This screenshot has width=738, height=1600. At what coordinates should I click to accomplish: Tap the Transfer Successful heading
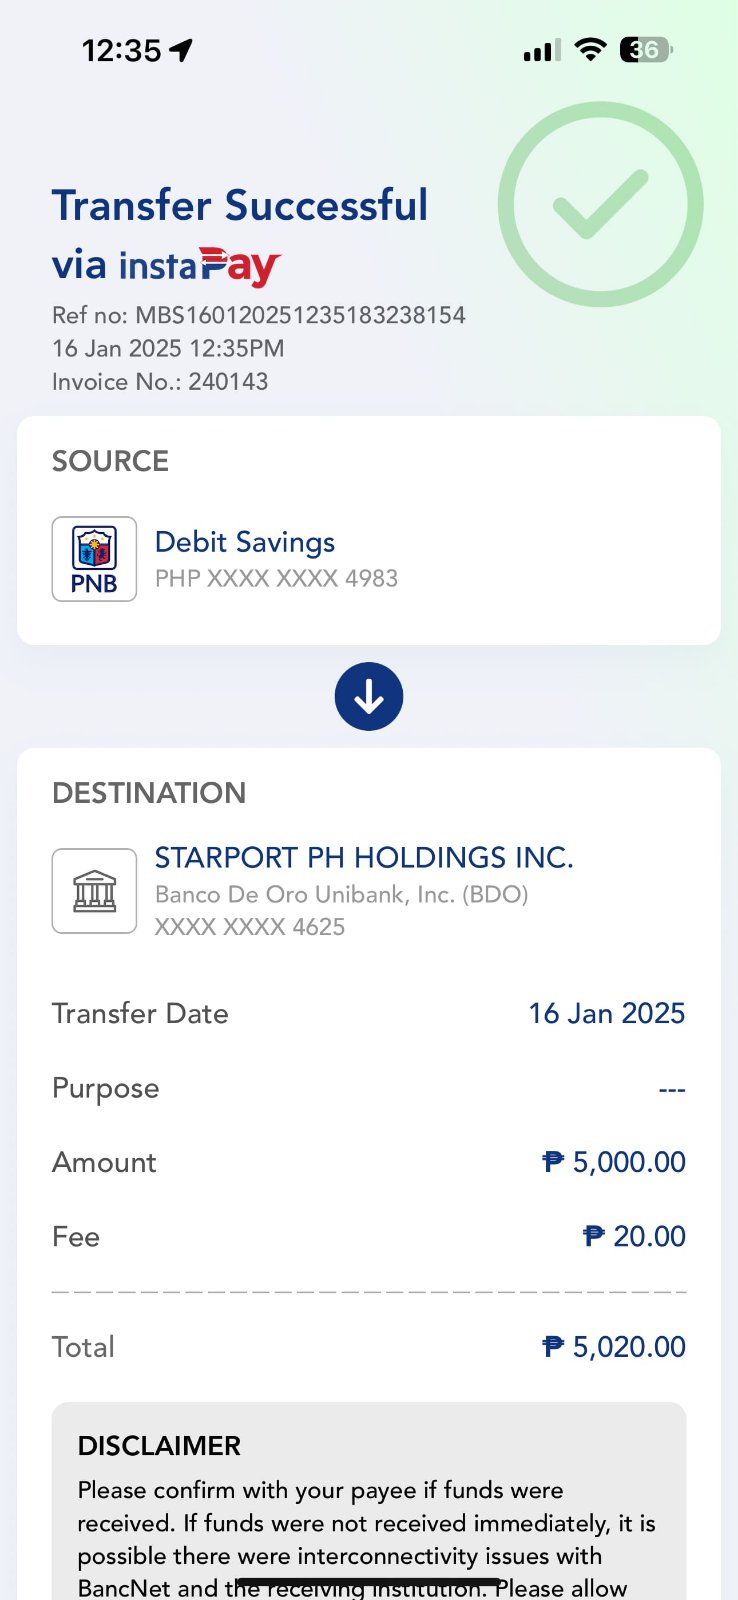pyautogui.click(x=240, y=205)
